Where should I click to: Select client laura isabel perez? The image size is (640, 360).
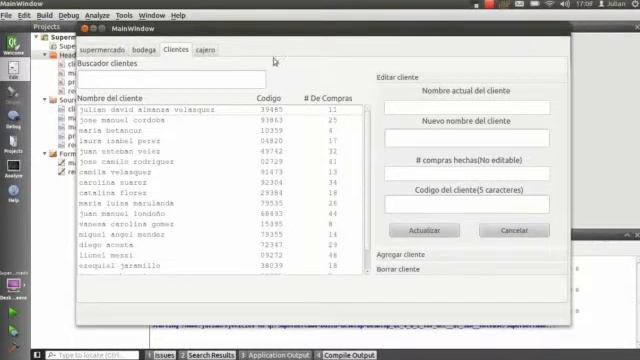click(x=220, y=141)
